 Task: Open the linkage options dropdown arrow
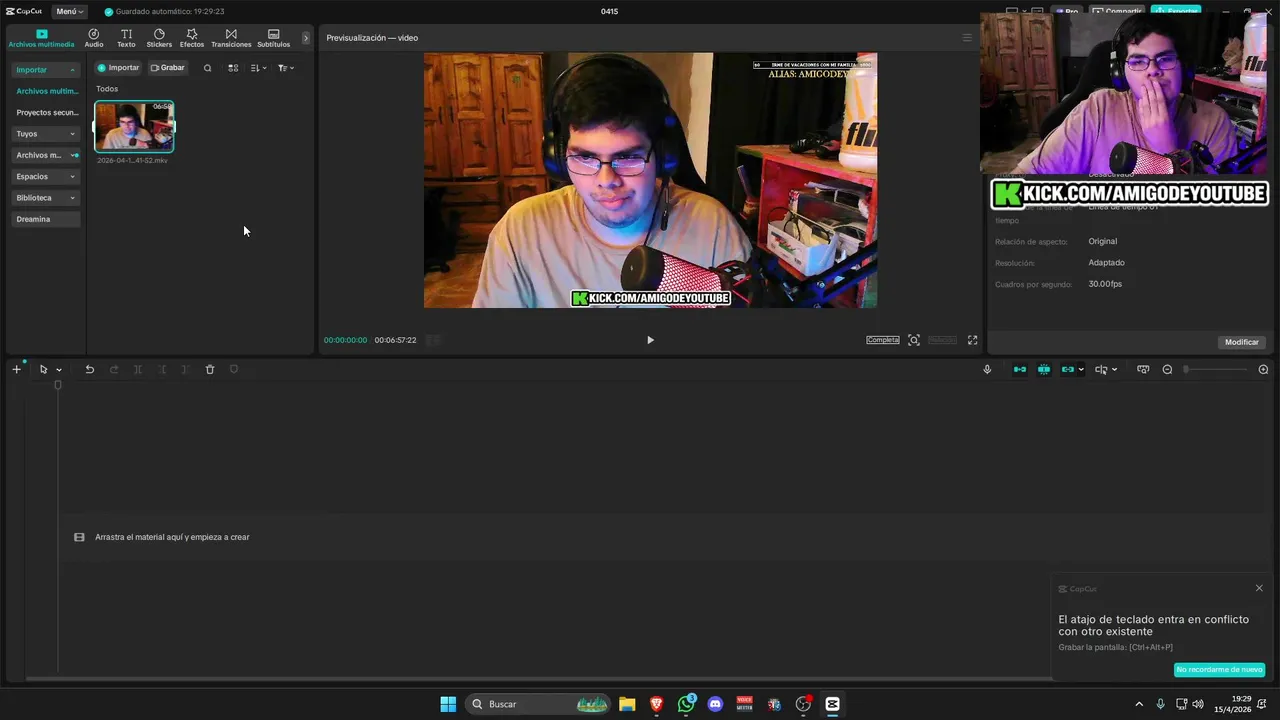coord(1081,370)
